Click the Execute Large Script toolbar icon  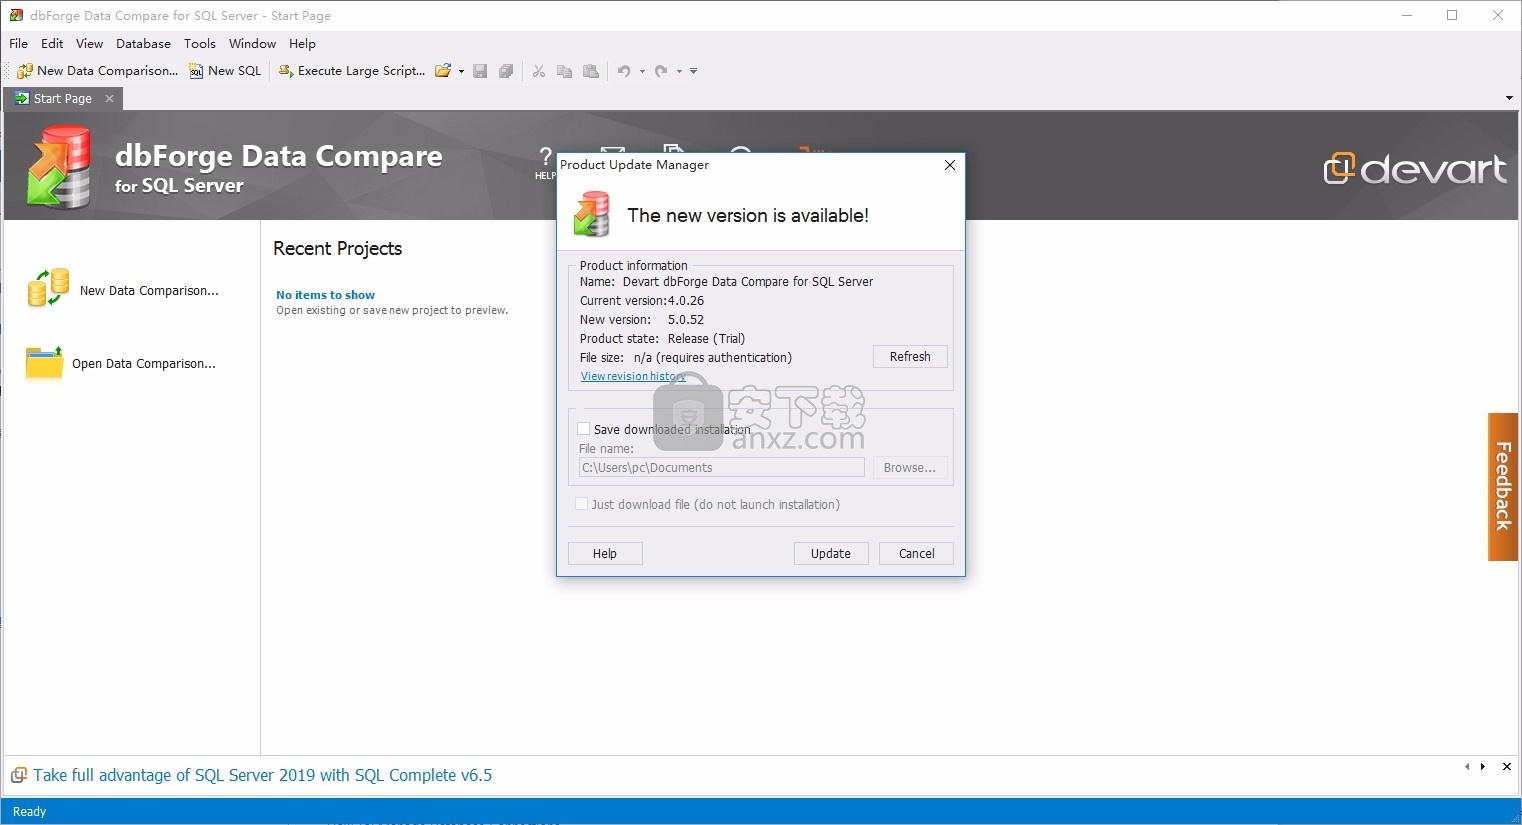285,71
